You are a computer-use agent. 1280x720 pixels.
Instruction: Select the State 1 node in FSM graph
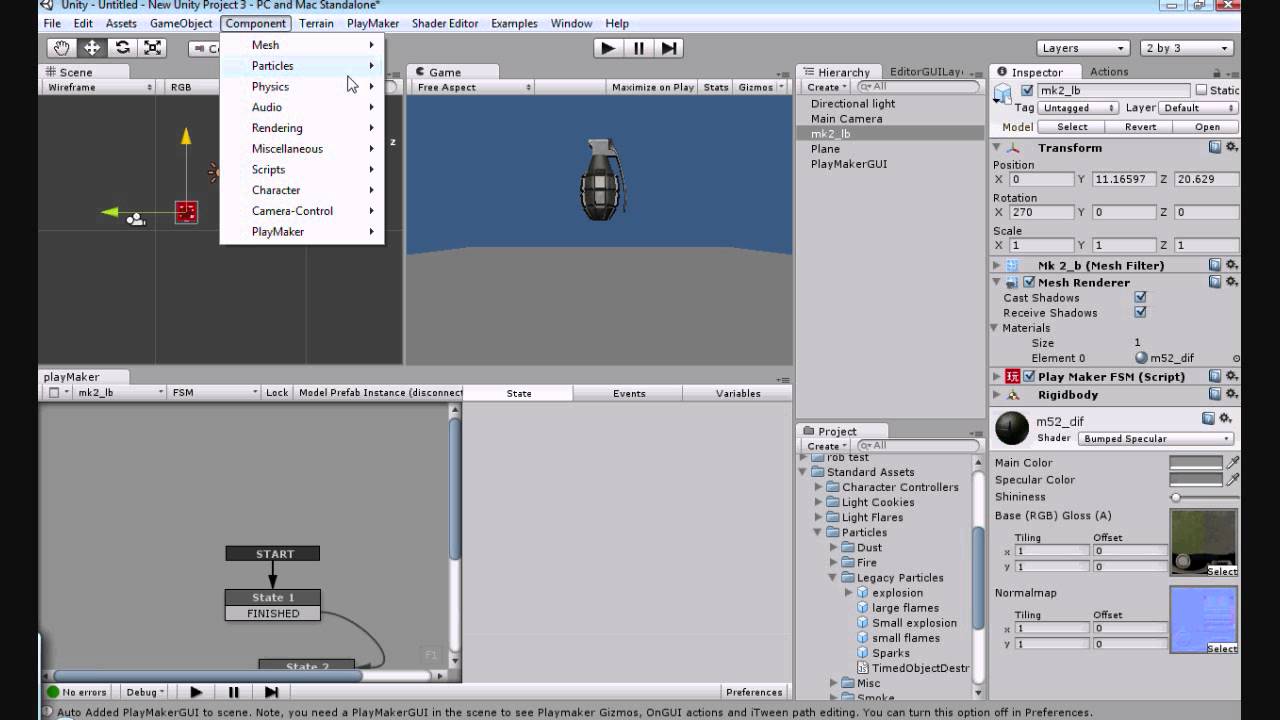point(272,597)
